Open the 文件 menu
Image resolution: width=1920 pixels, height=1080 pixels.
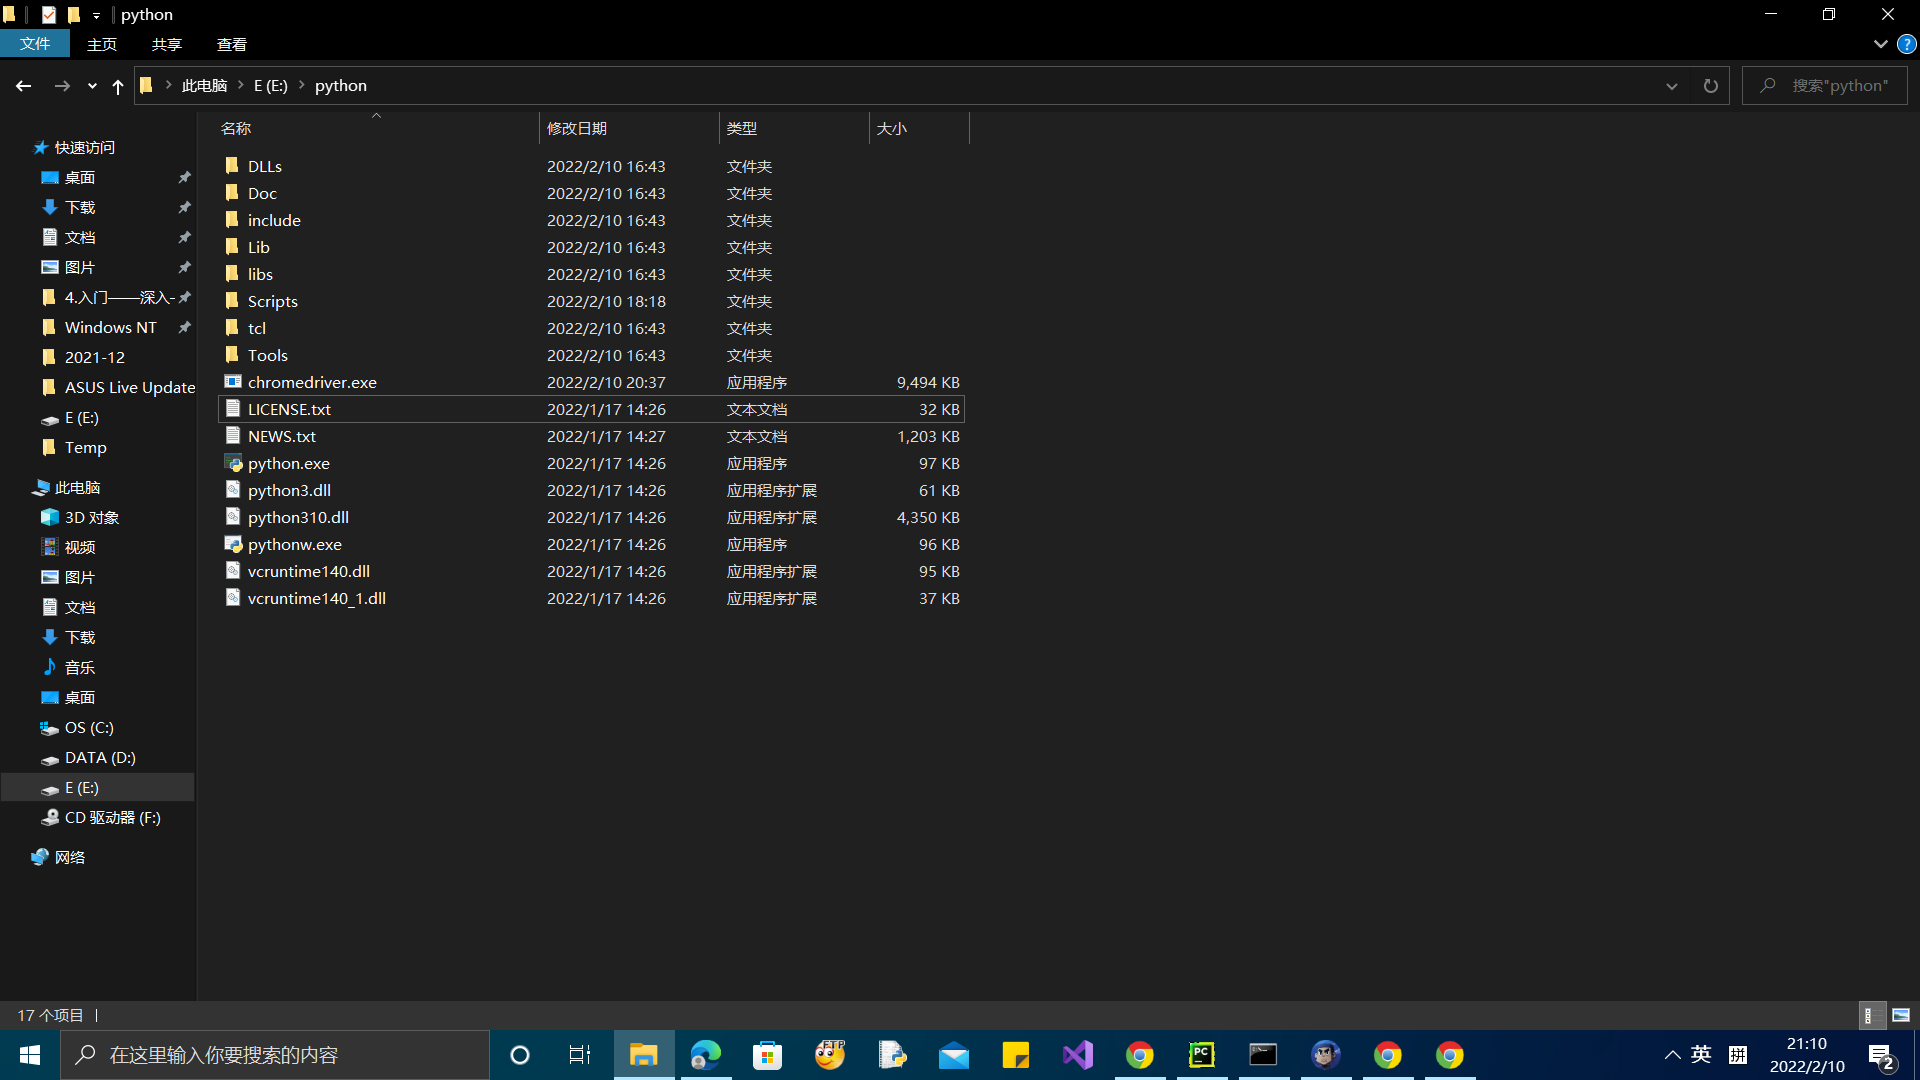(35, 44)
